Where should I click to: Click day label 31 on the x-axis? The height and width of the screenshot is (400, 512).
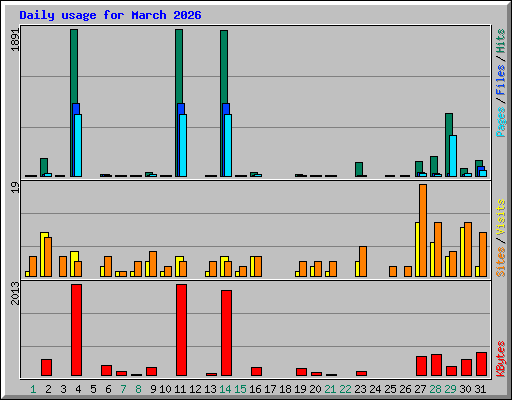(x=480, y=389)
